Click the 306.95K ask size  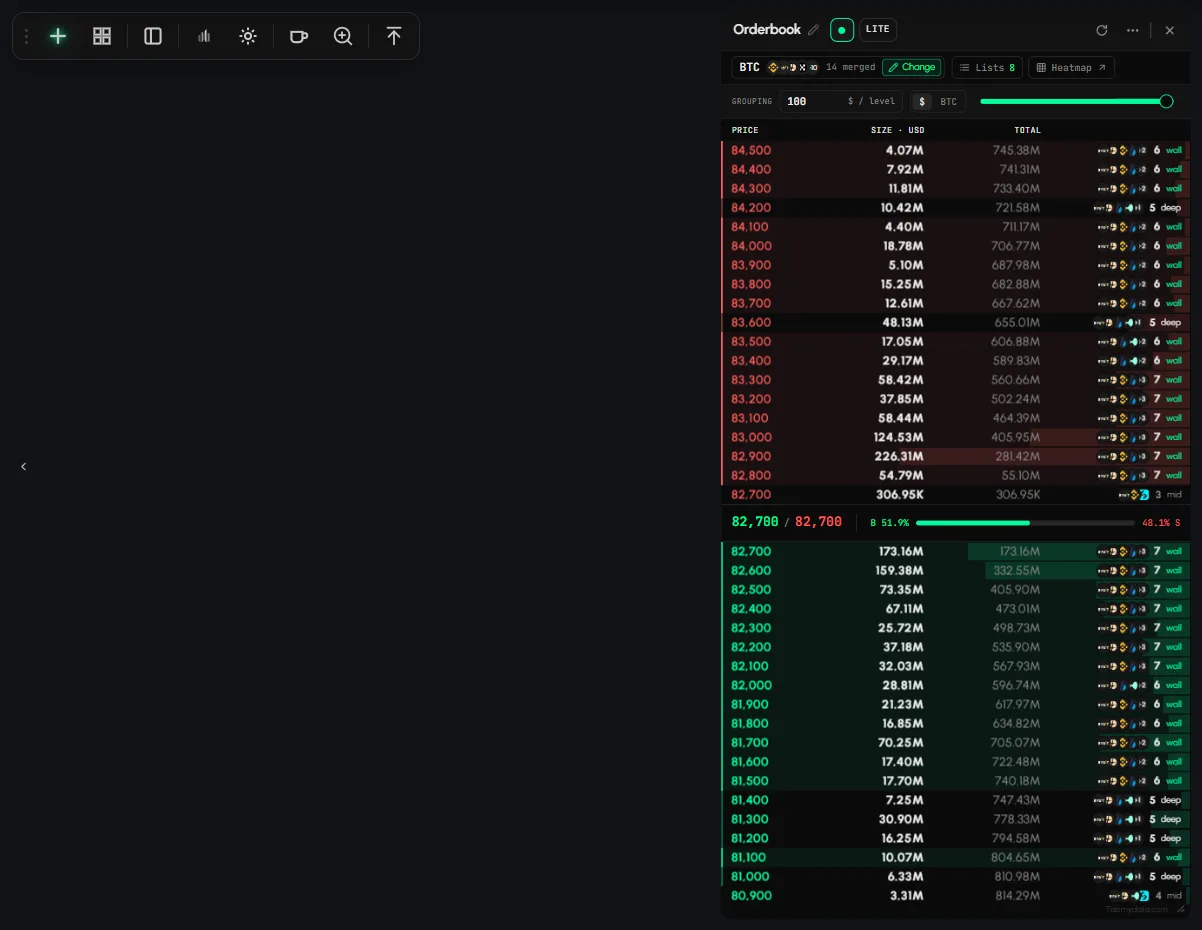click(899, 495)
